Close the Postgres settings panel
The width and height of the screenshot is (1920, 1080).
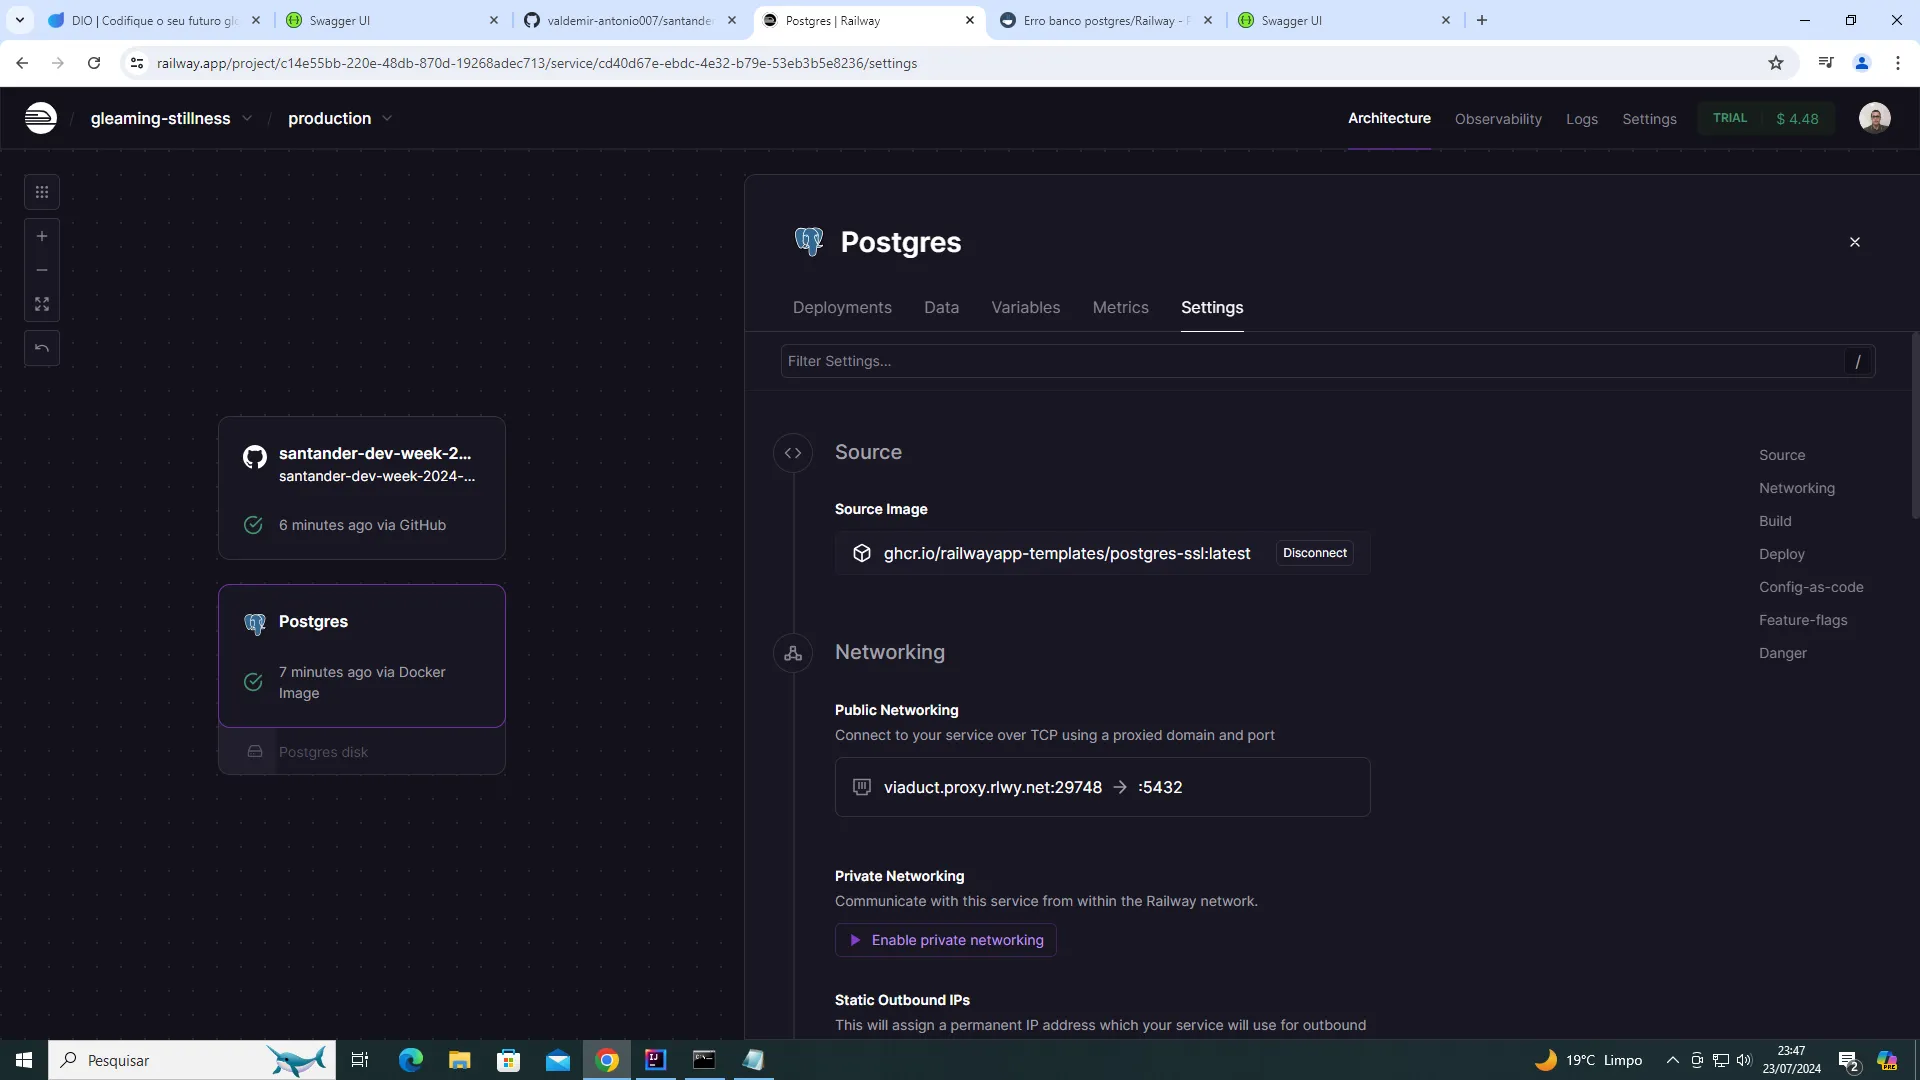click(1854, 242)
